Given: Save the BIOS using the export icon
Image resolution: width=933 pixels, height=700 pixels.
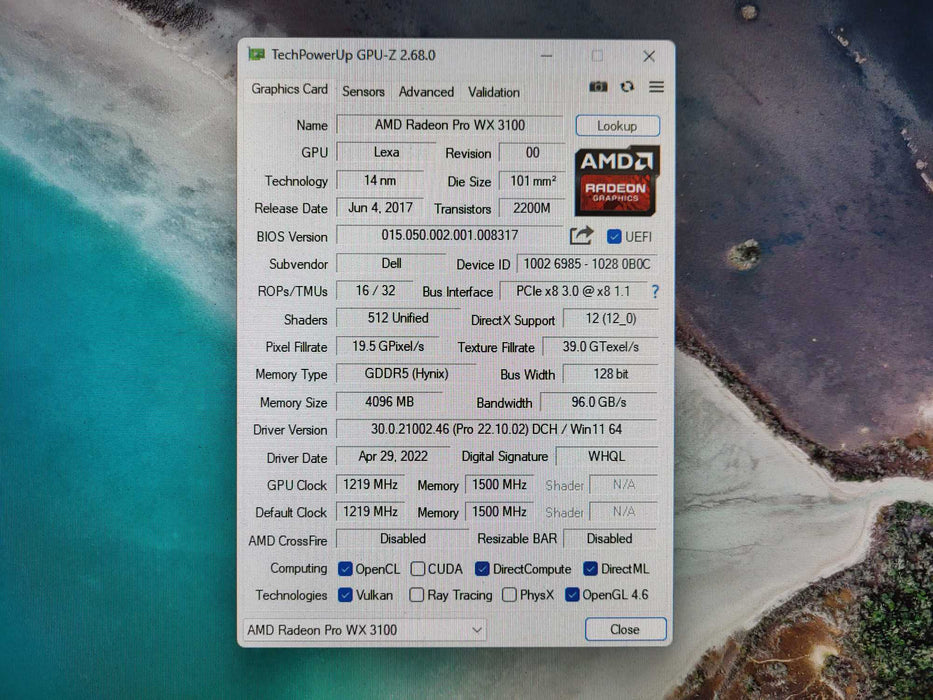Looking at the screenshot, I should click(x=580, y=235).
